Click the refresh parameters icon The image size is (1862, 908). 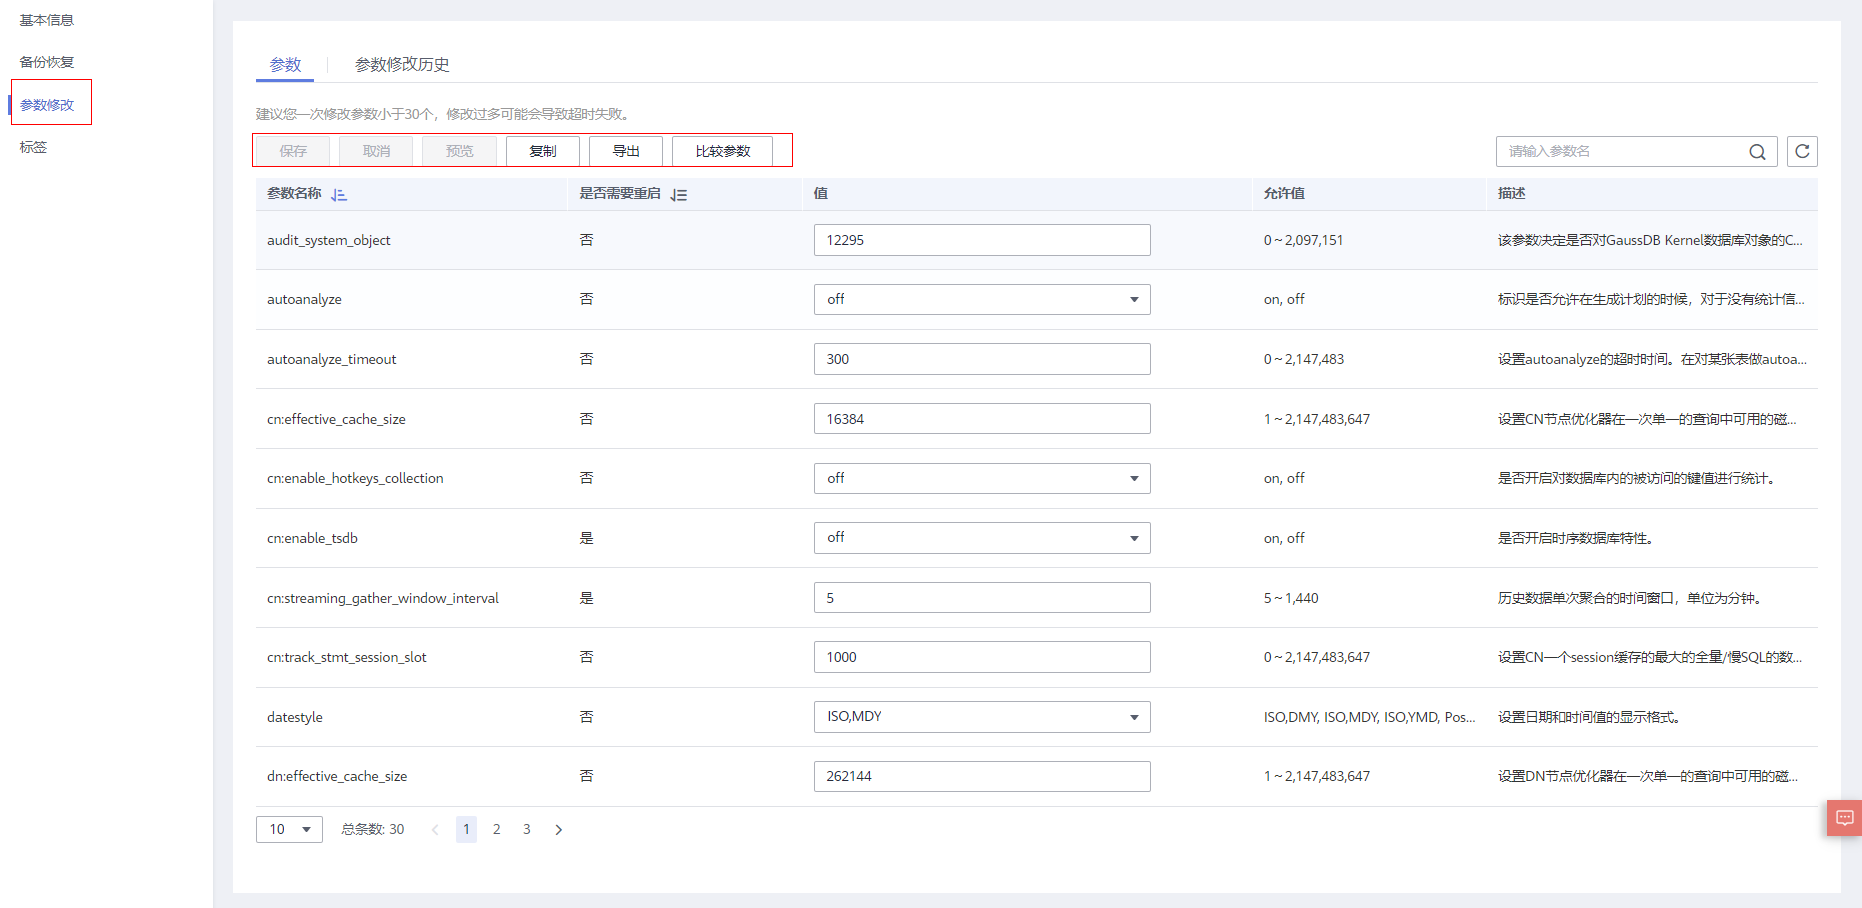(1802, 152)
